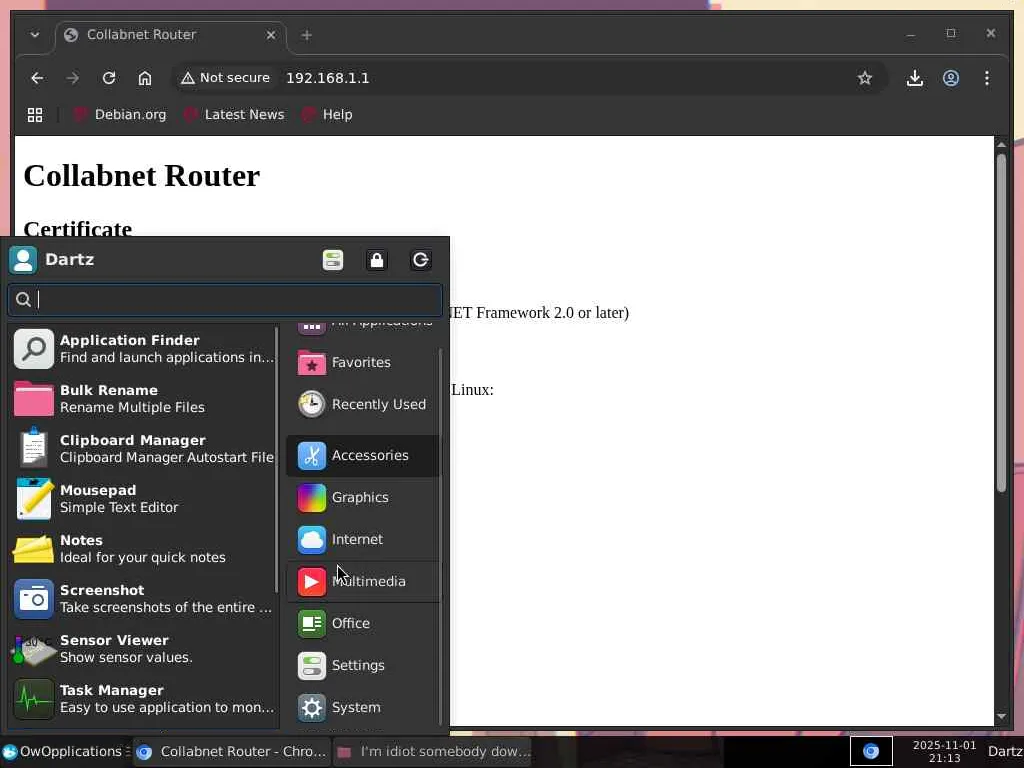This screenshot has width=1024, height=768.
Task: Click the Not secure site info chip
Action: point(225,78)
